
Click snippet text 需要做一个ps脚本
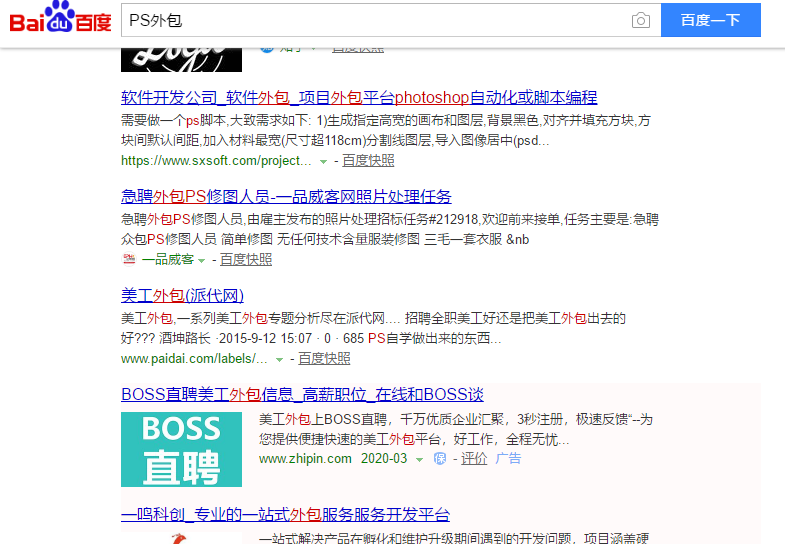click(173, 121)
